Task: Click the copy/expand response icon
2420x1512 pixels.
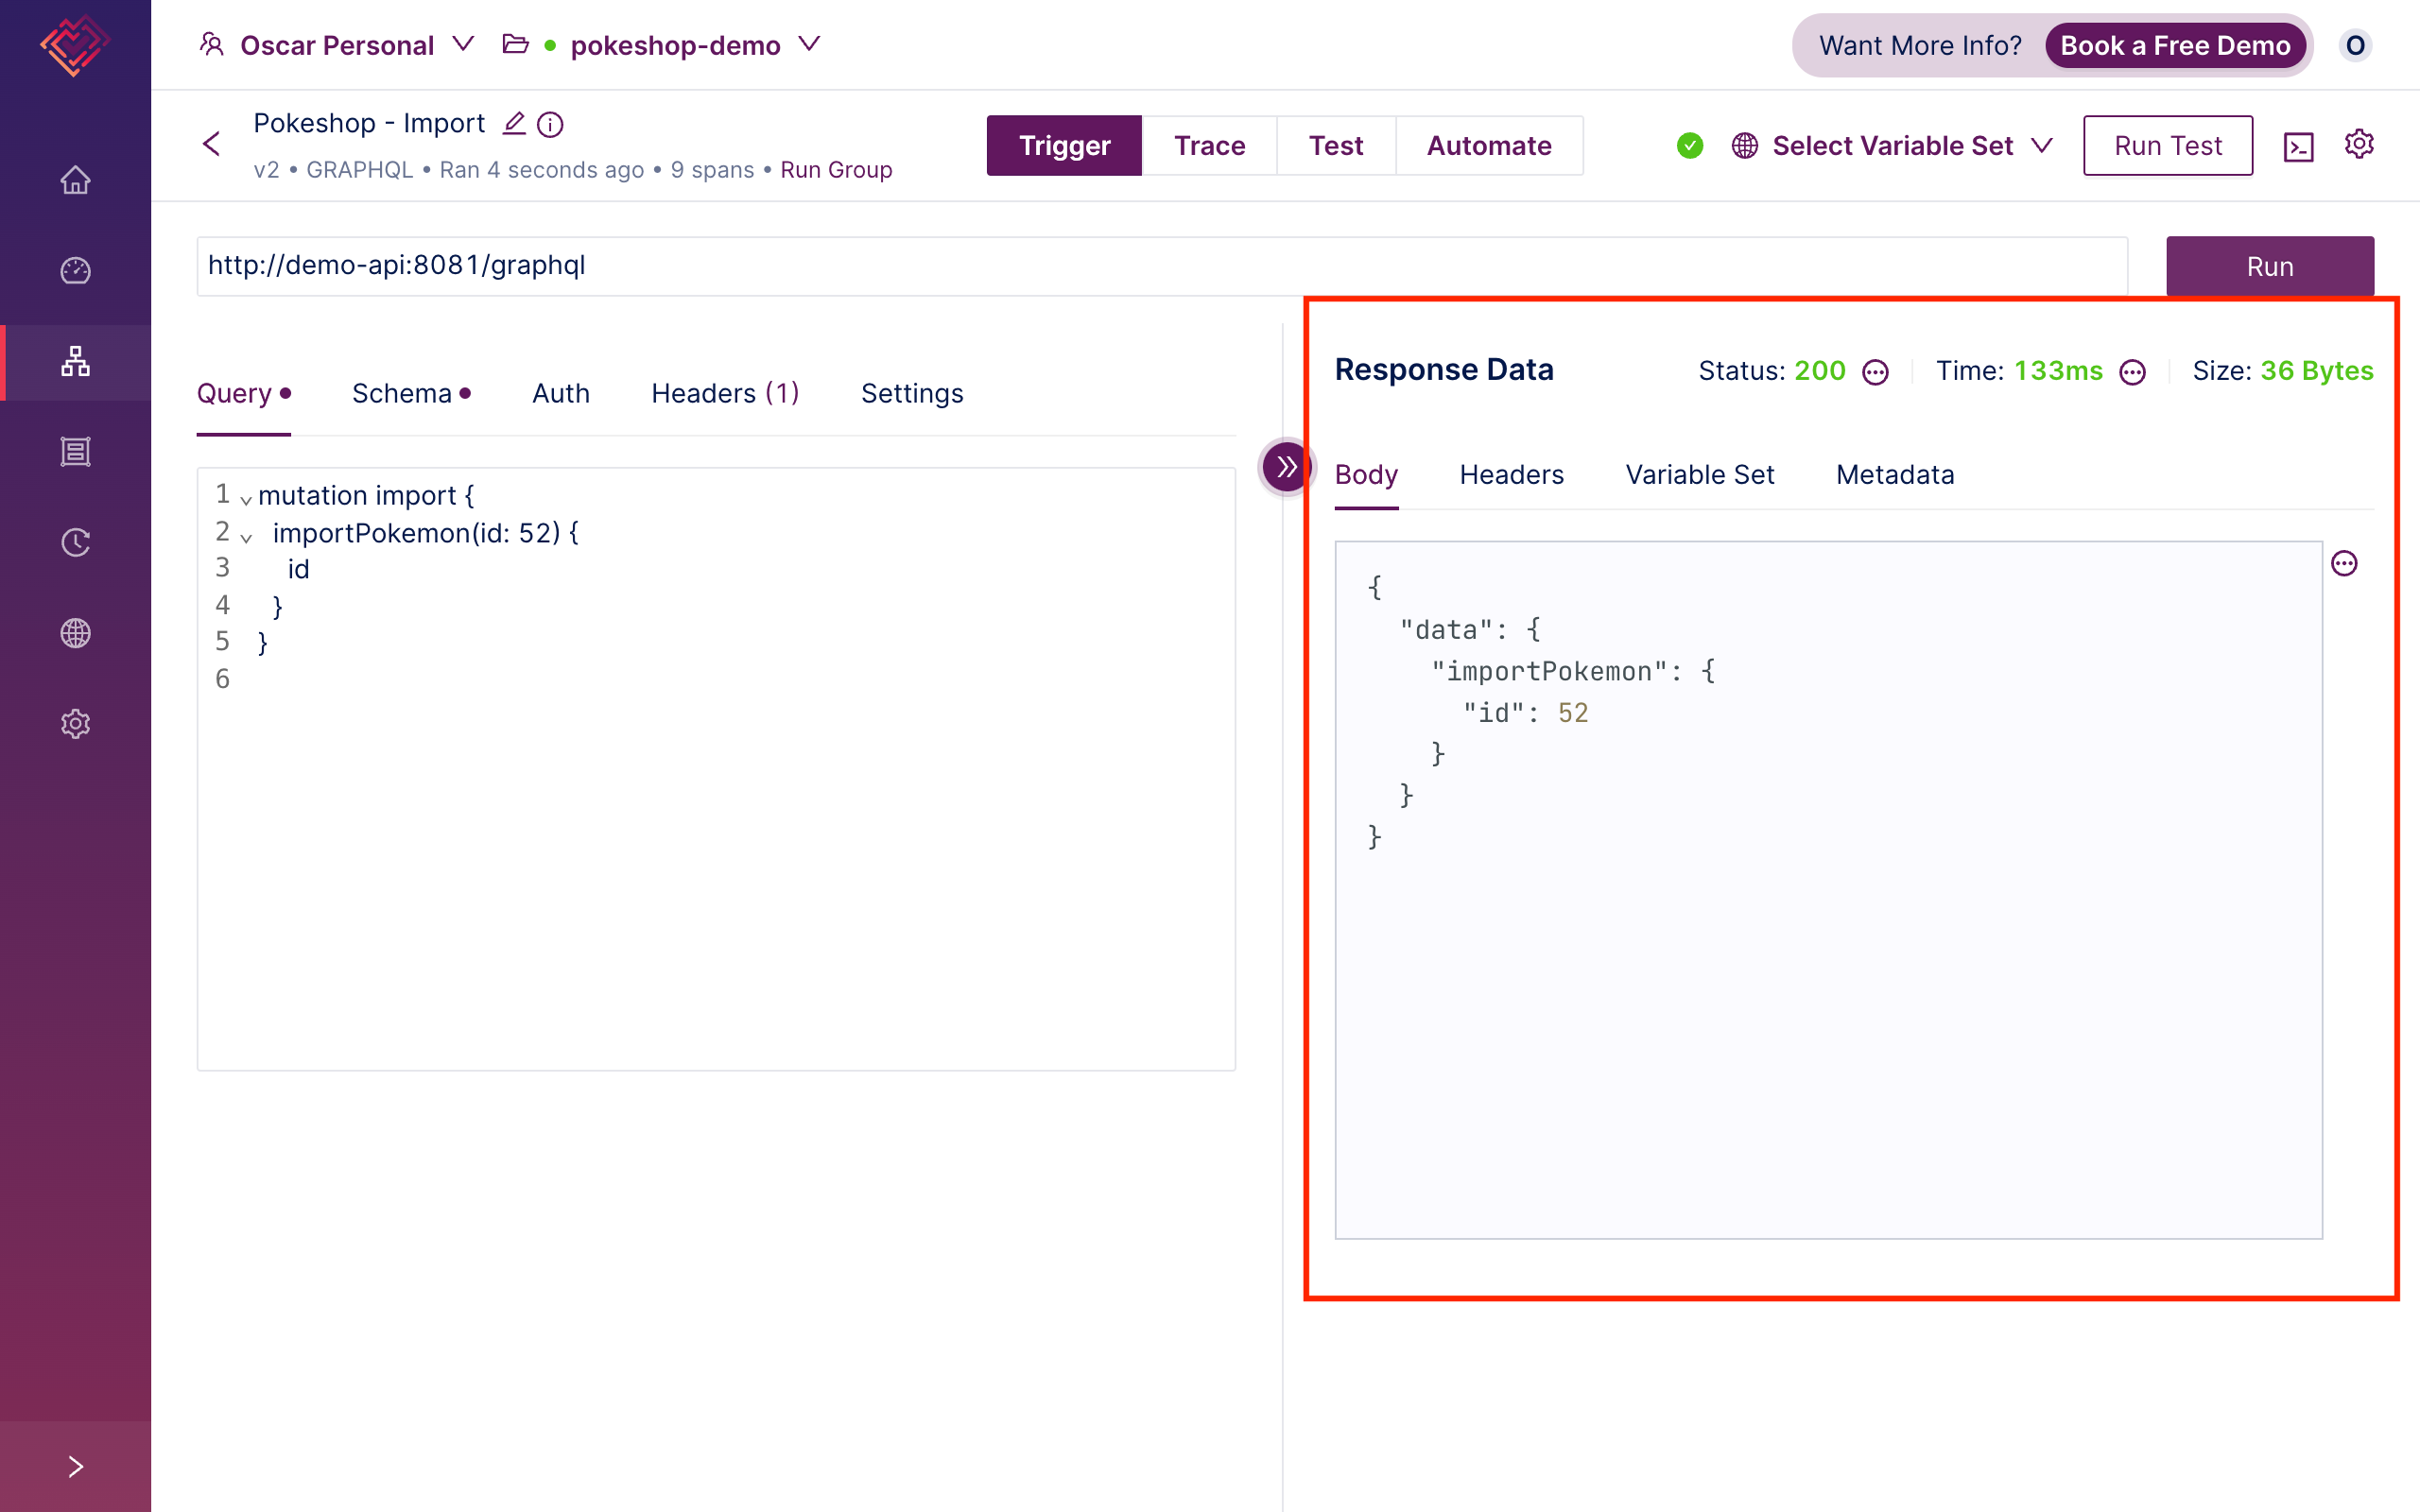Action: (x=2347, y=562)
